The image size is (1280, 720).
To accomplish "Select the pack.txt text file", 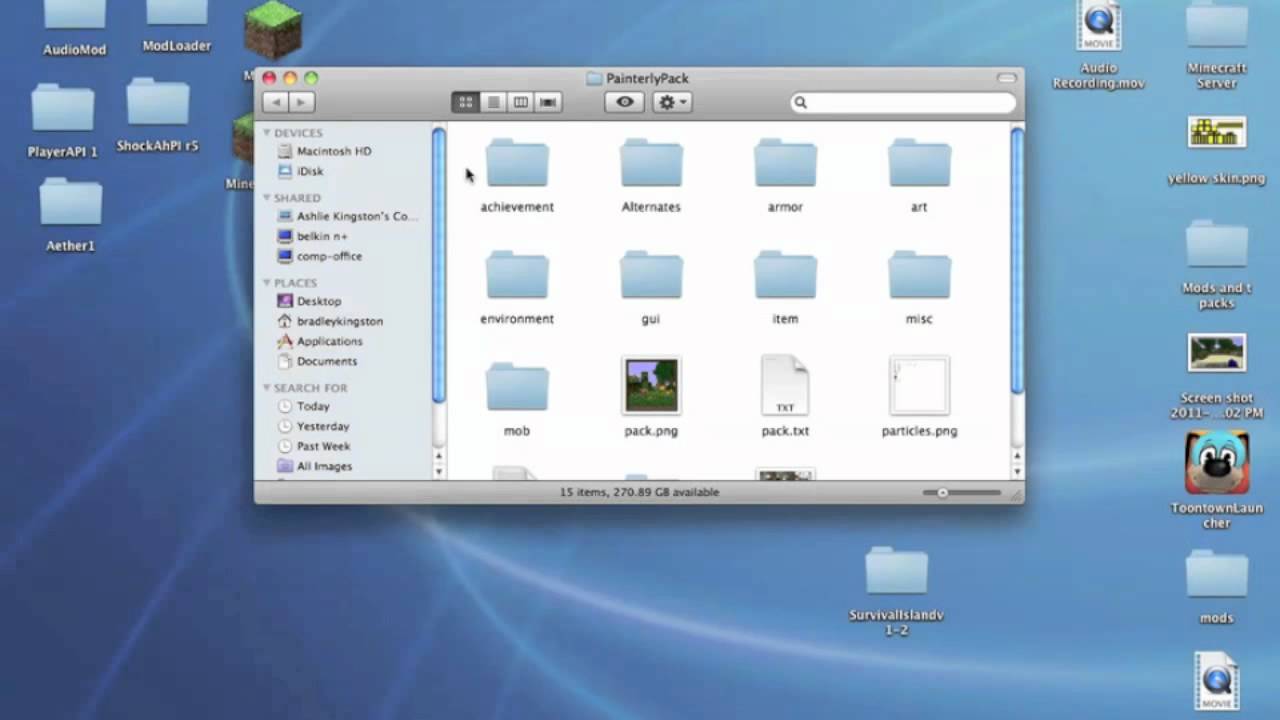I will pyautogui.click(x=785, y=385).
